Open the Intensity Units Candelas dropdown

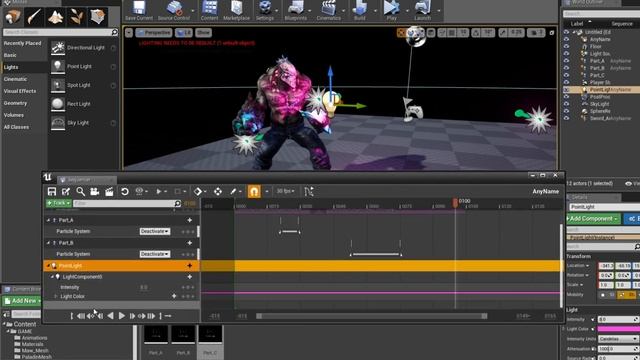click(618, 339)
